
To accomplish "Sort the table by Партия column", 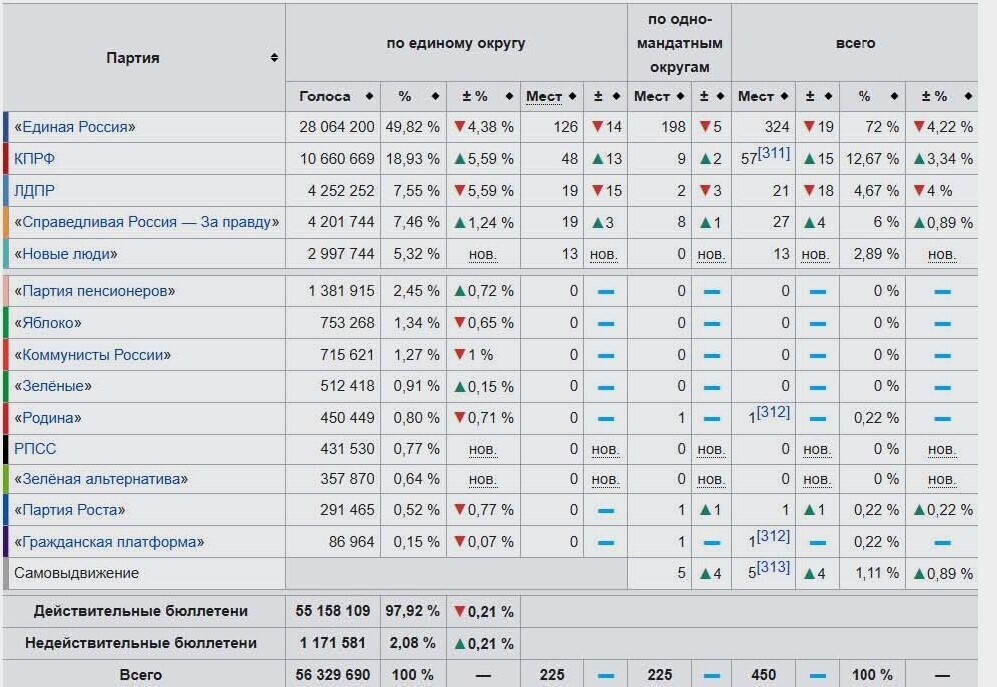I will coord(274,58).
